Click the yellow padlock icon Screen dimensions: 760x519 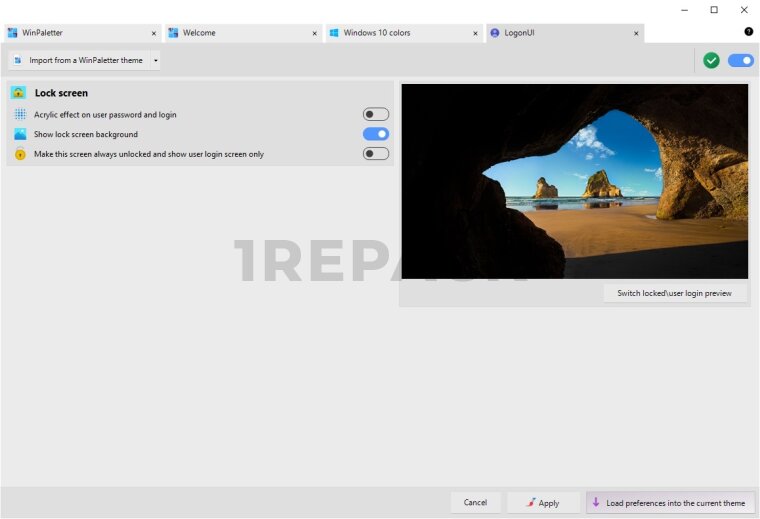coord(20,154)
